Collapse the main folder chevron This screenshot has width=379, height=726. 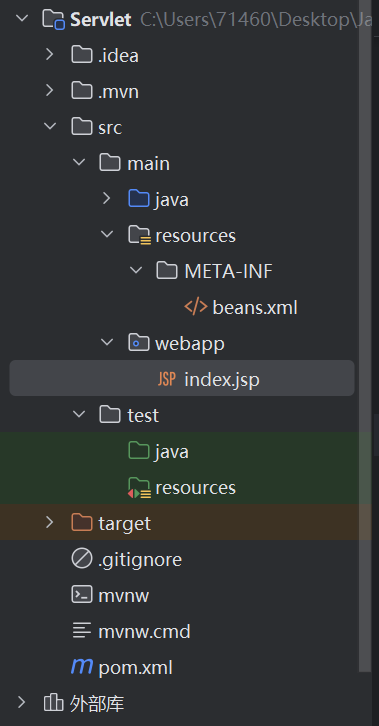click(79, 163)
